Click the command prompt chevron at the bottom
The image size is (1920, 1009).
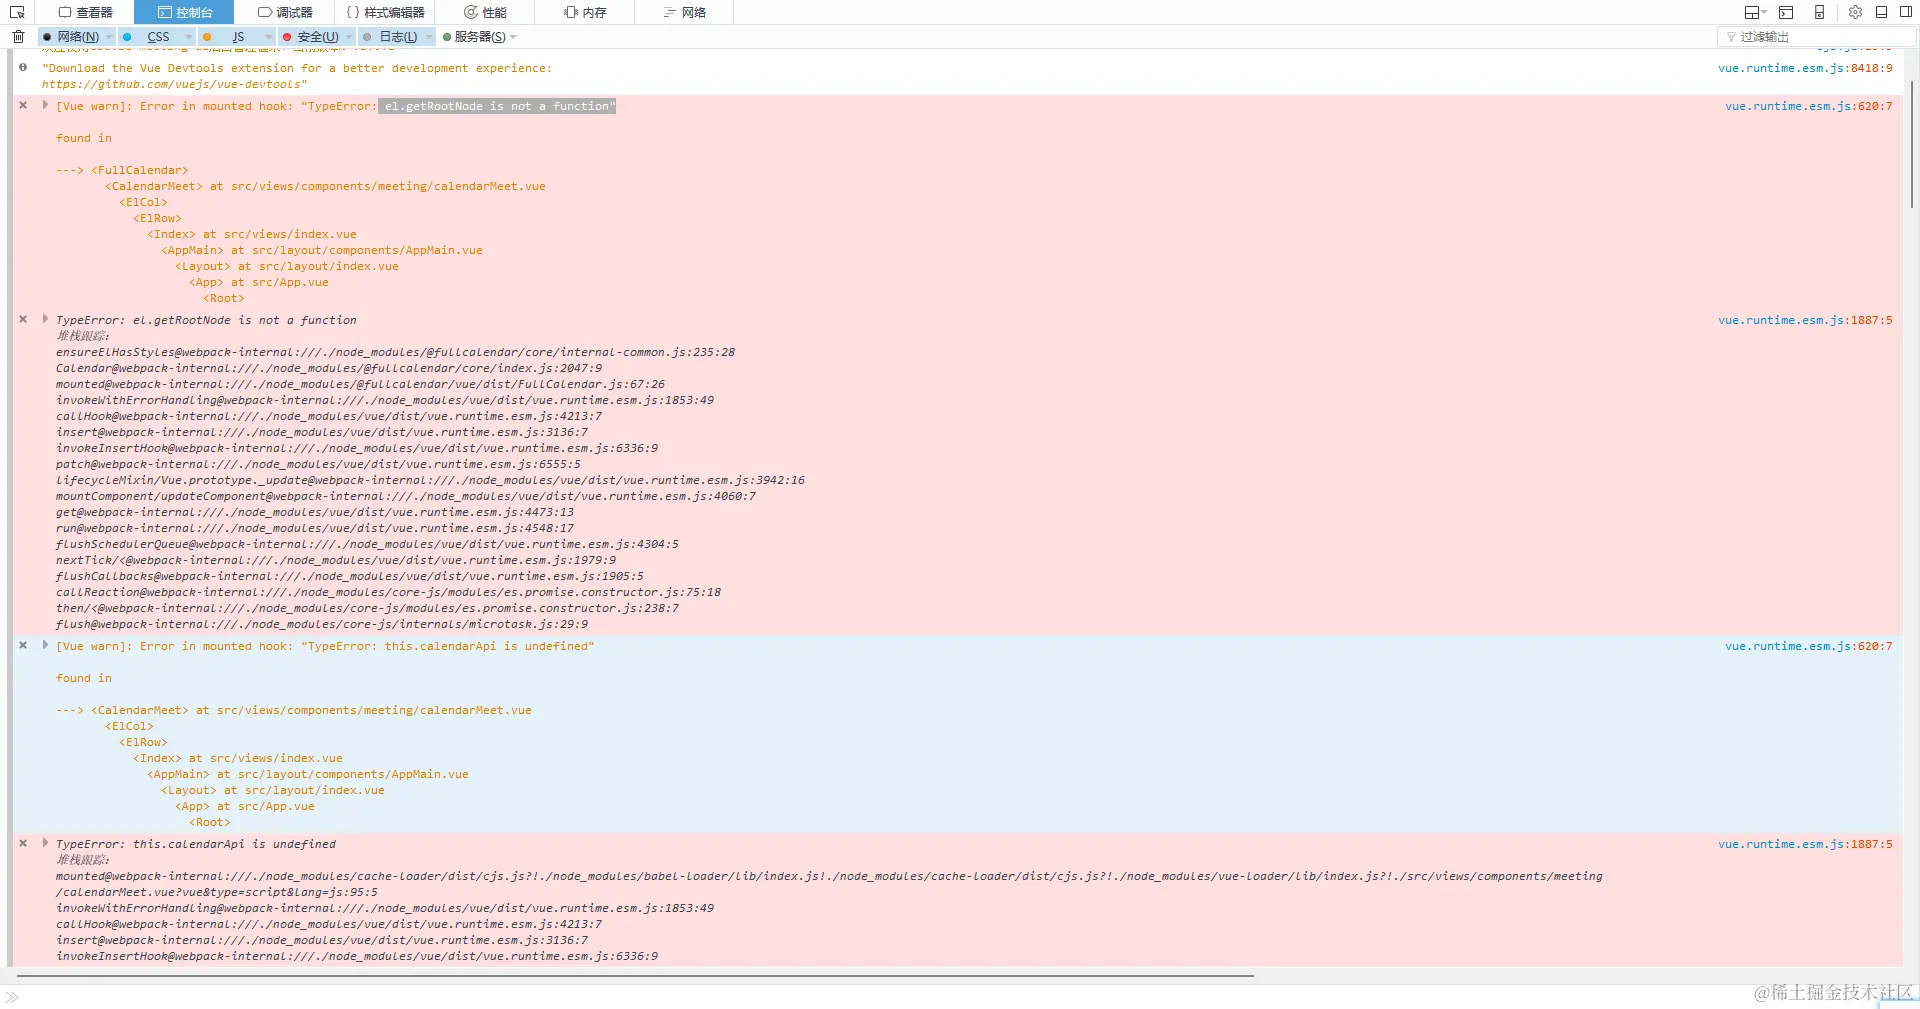click(12, 997)
